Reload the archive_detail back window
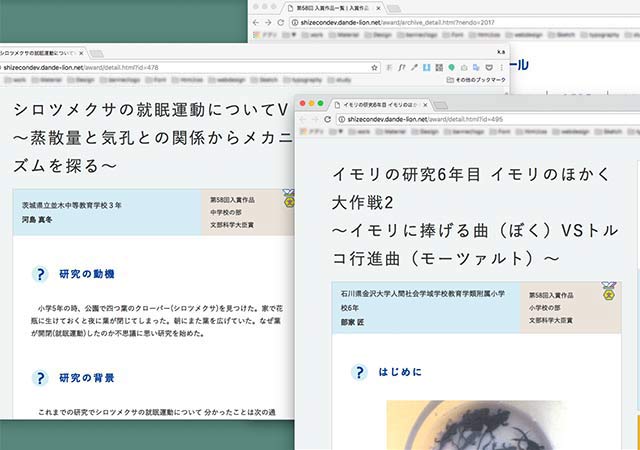The width and height of the screenshot is (640, 450). coord(280,22)
